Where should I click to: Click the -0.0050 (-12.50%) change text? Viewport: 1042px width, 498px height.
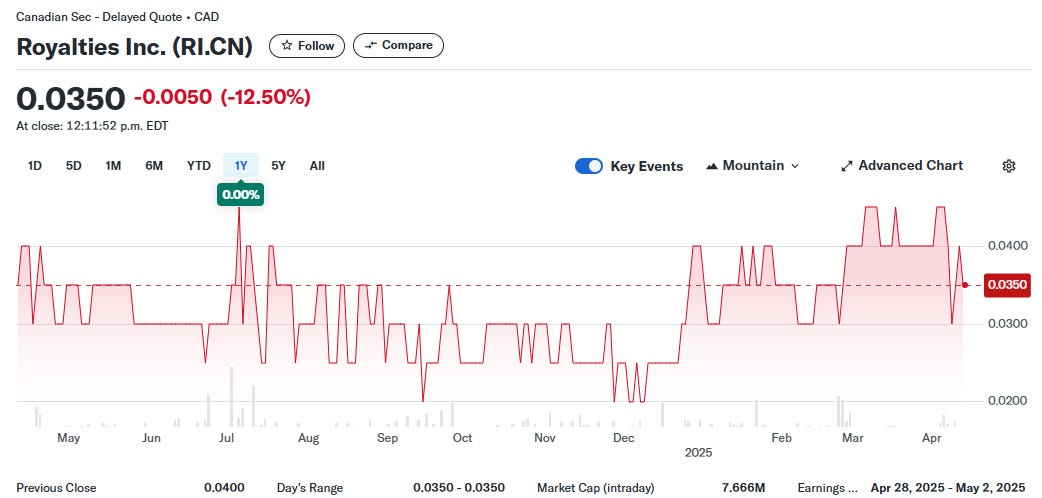tap(222, 97)
